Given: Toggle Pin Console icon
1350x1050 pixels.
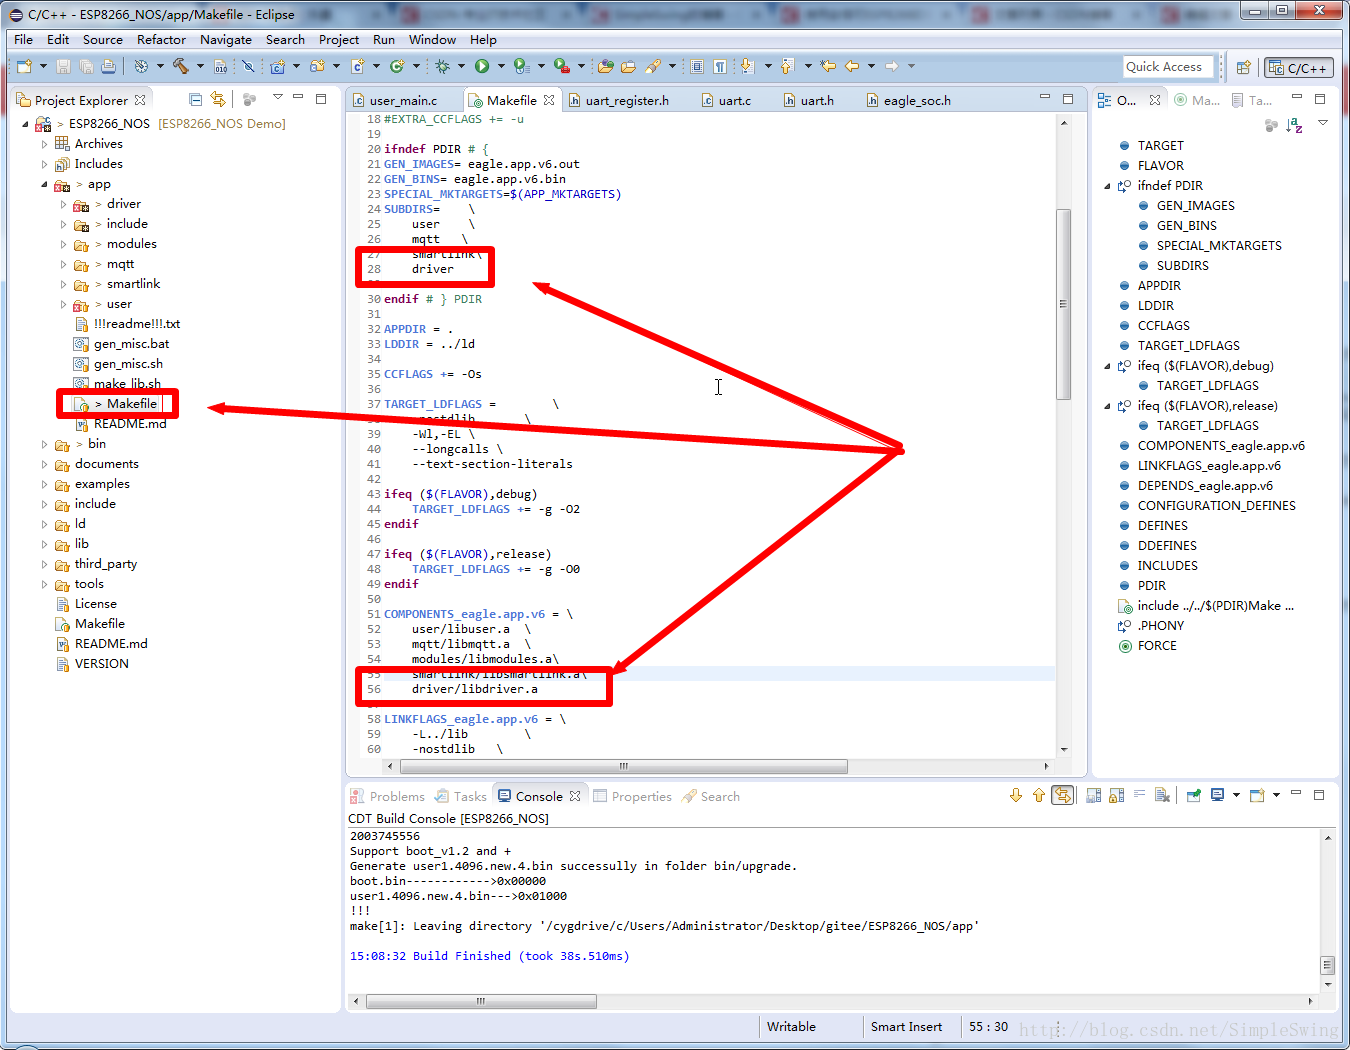Looking at the screenshot, I should pos(1194,795).
